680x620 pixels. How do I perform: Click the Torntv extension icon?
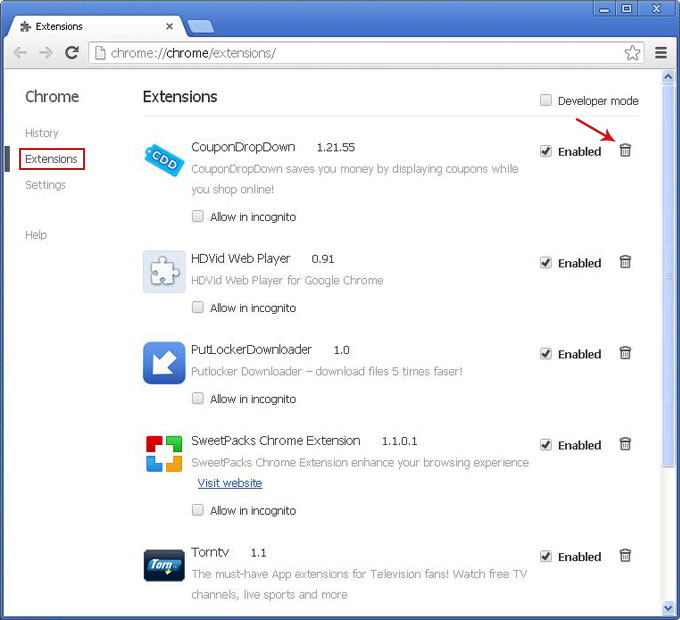(164, 565)
